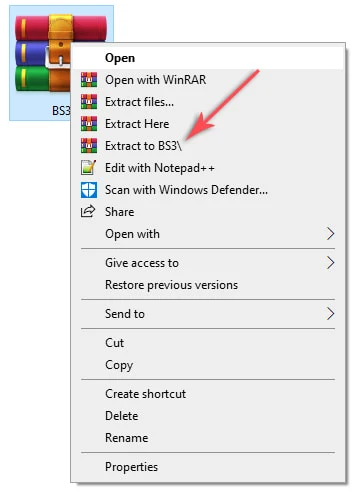Choose Open with WinRAR
Viewport: 362px width, 504px height.
(x=208, y=80)
